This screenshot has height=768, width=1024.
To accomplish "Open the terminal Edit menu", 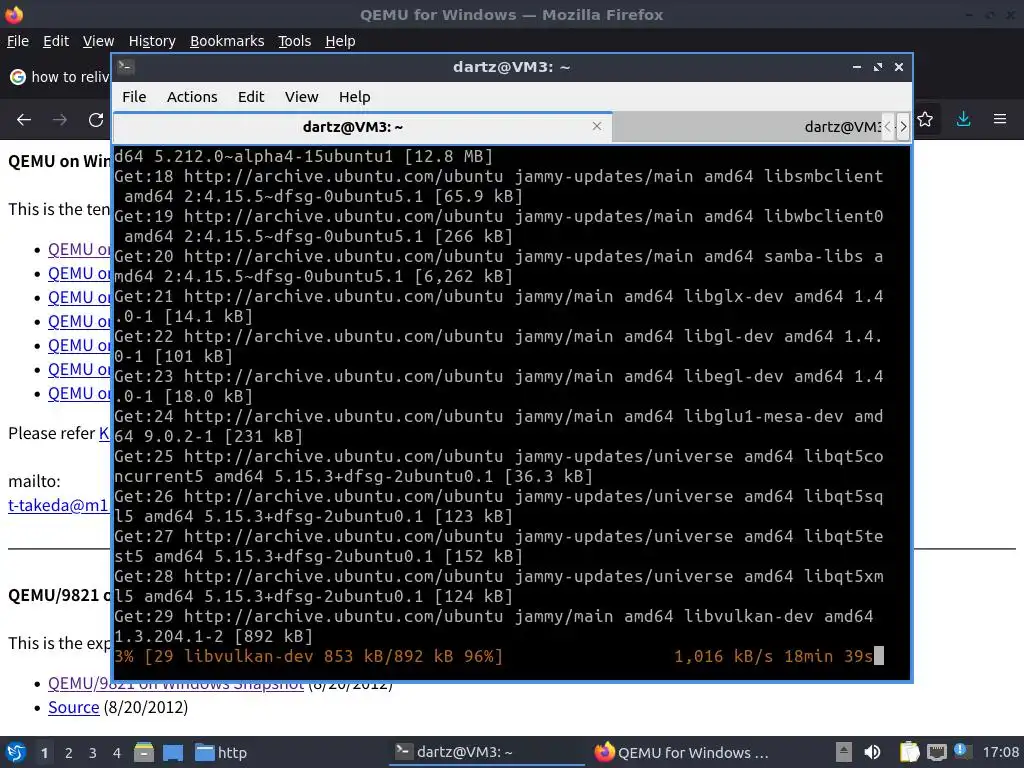I will pos(251,97).
